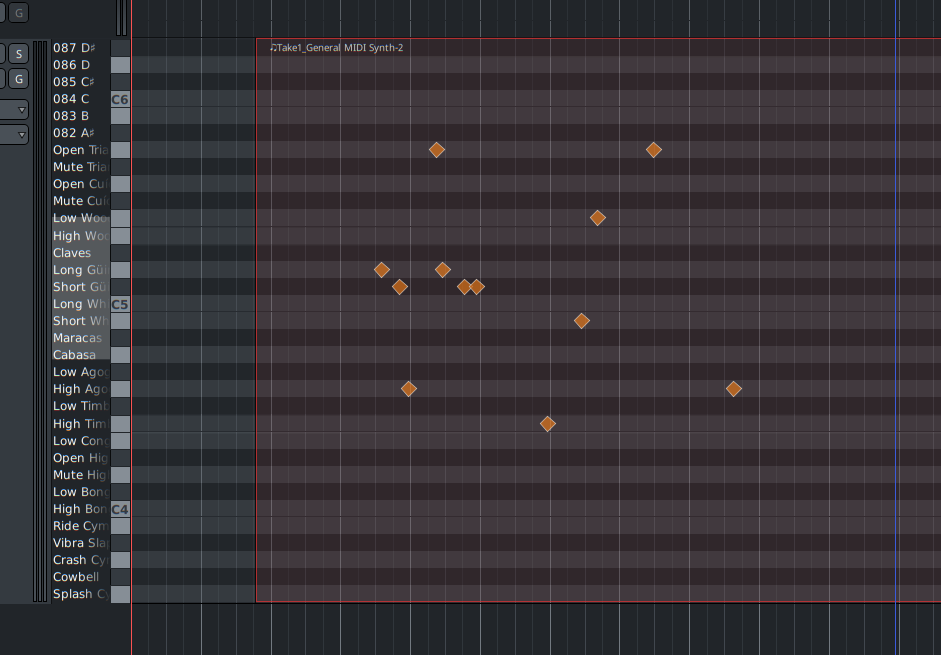Select the High Timbale note diamond
Screen dimensions: 941x655
tap(547, 424)
